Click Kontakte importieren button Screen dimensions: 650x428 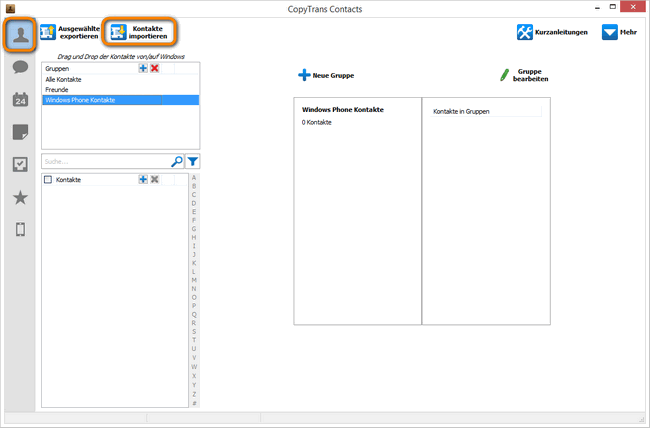point(139,32)
